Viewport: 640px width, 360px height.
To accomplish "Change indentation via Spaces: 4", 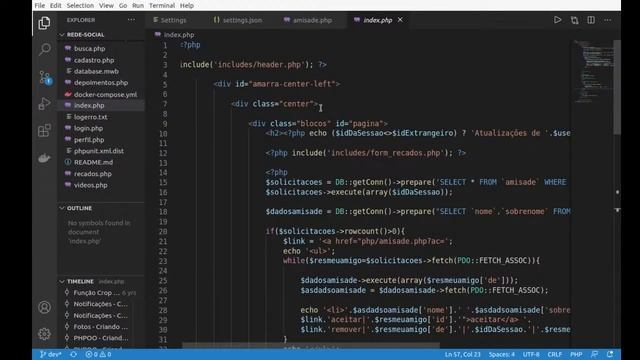I will (x=502, y=354).
